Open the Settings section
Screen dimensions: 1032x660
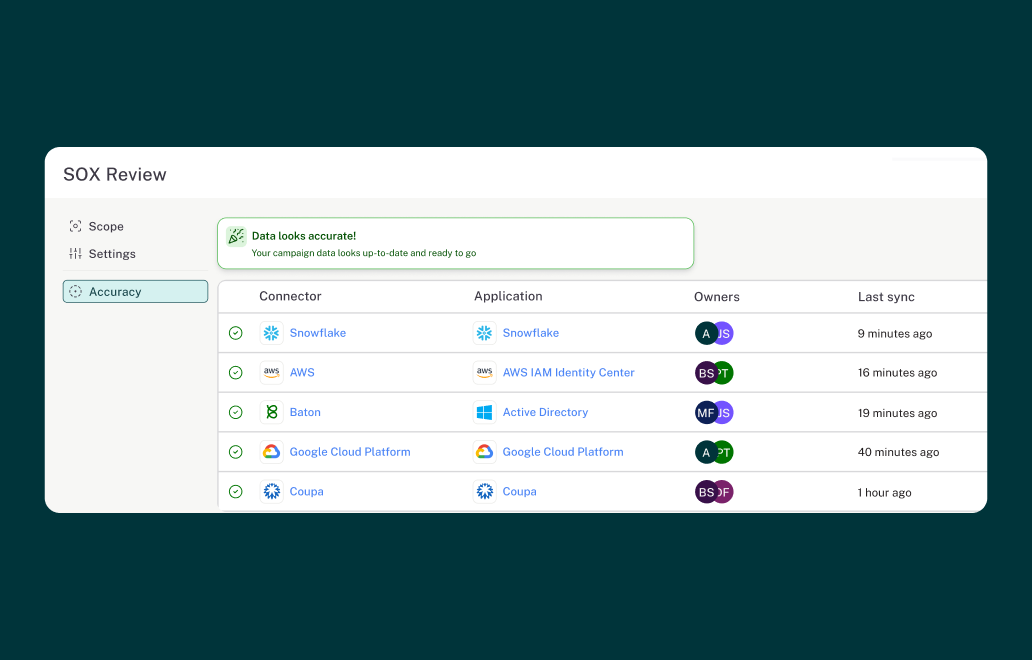(102, 254)
